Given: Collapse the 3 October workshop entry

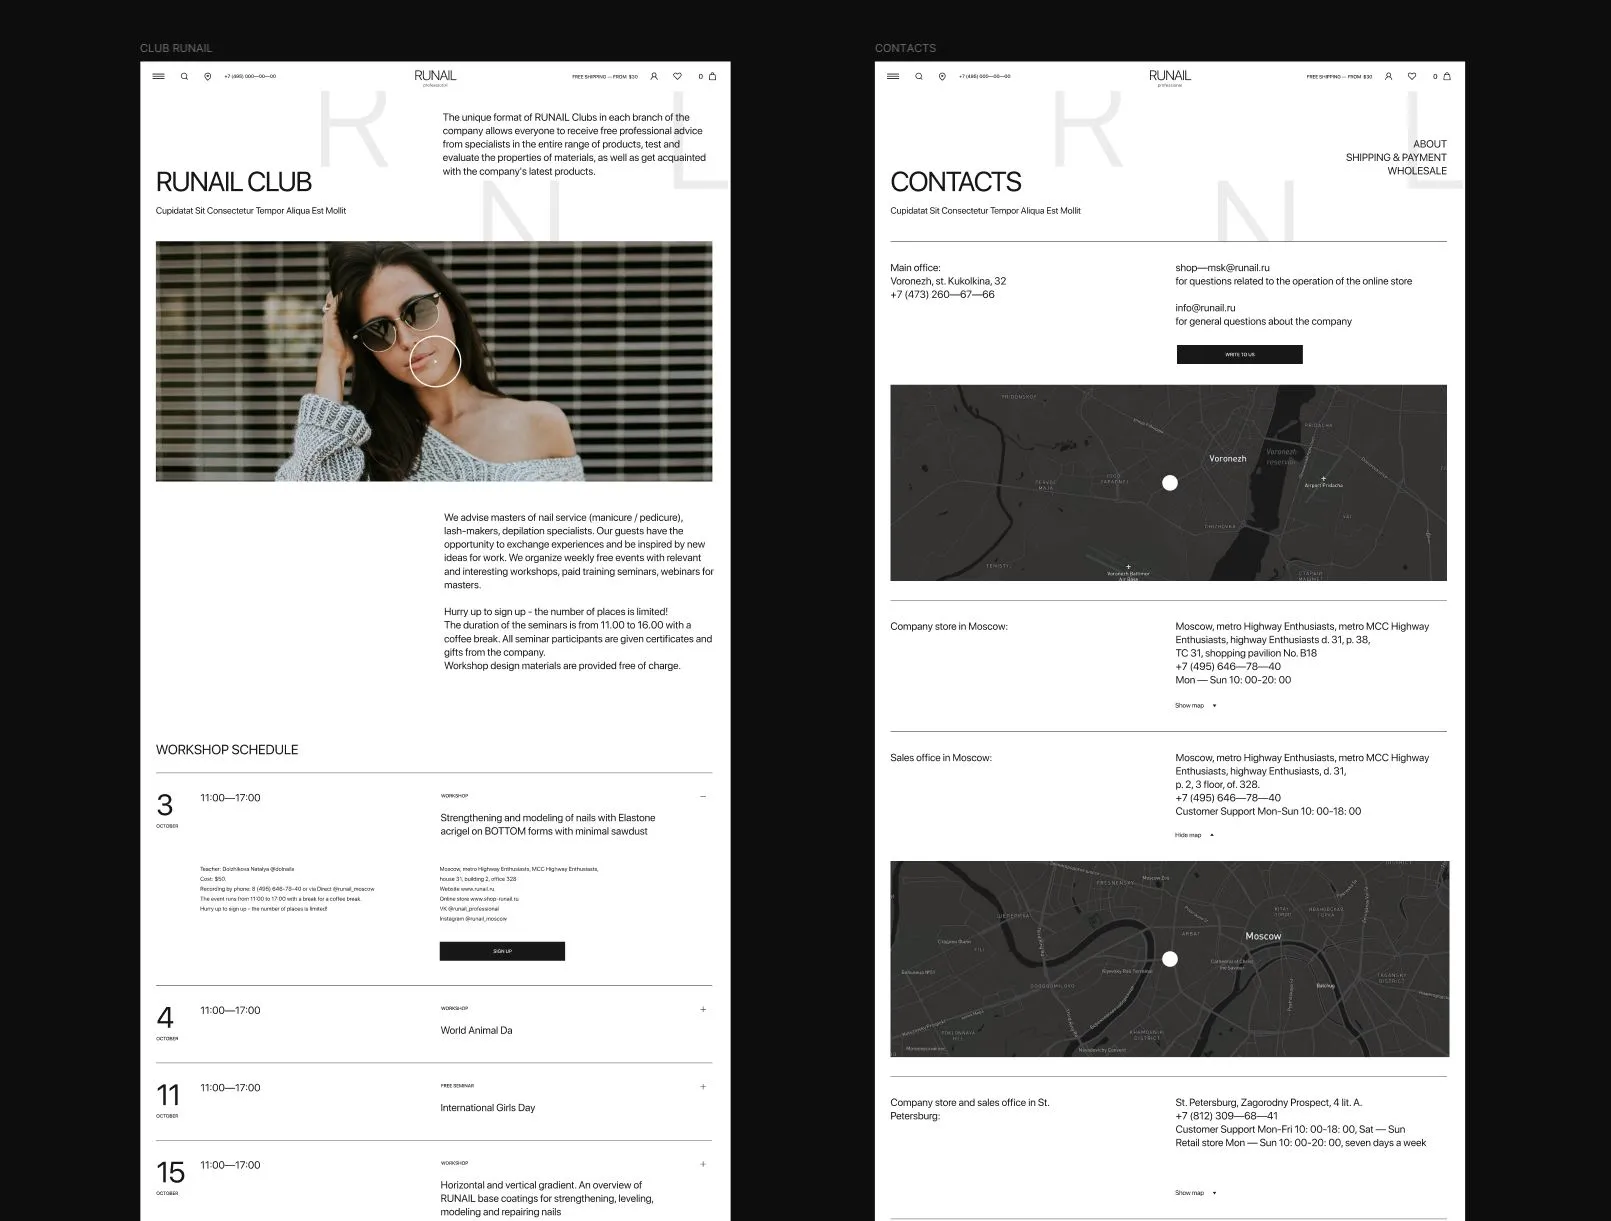Looking at the screenshot, I should tap(703, 797).
